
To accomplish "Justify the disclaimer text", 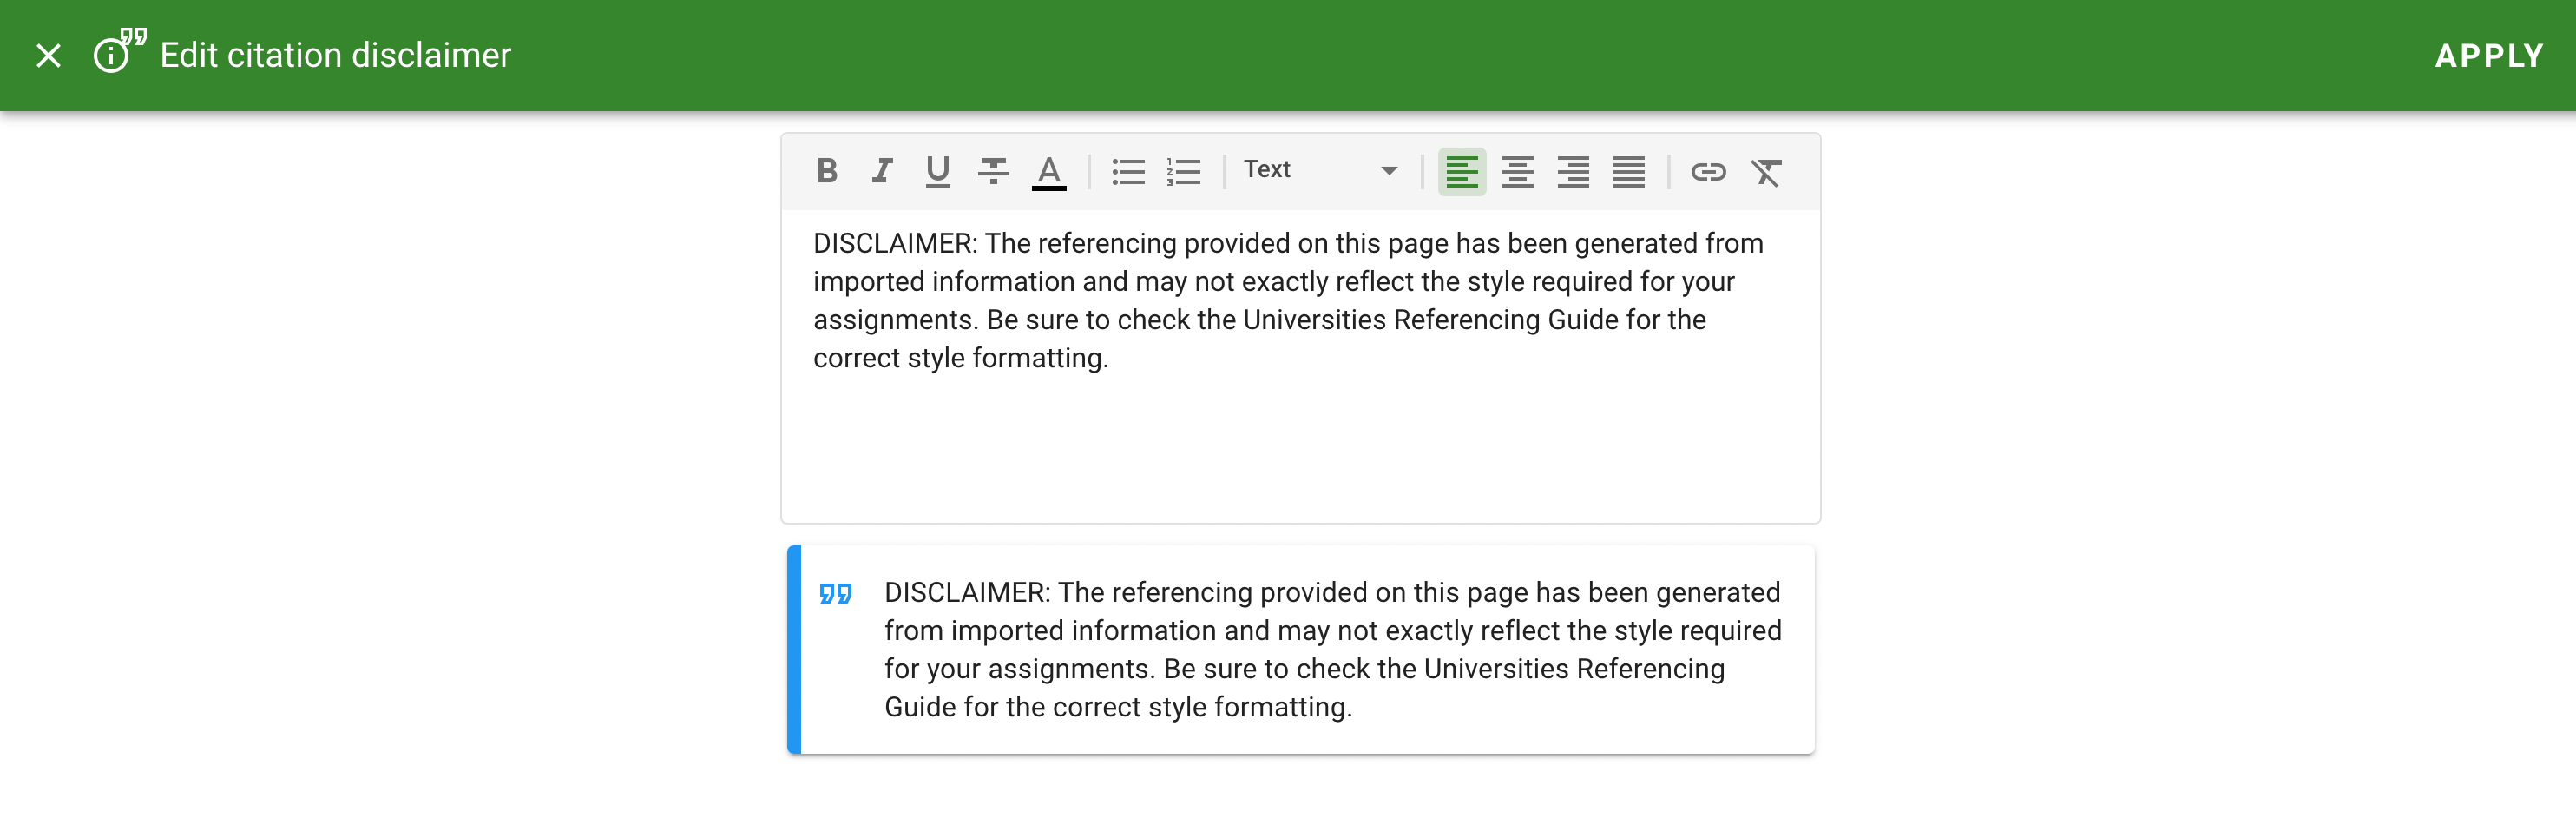I will [x=1628, y=171].
